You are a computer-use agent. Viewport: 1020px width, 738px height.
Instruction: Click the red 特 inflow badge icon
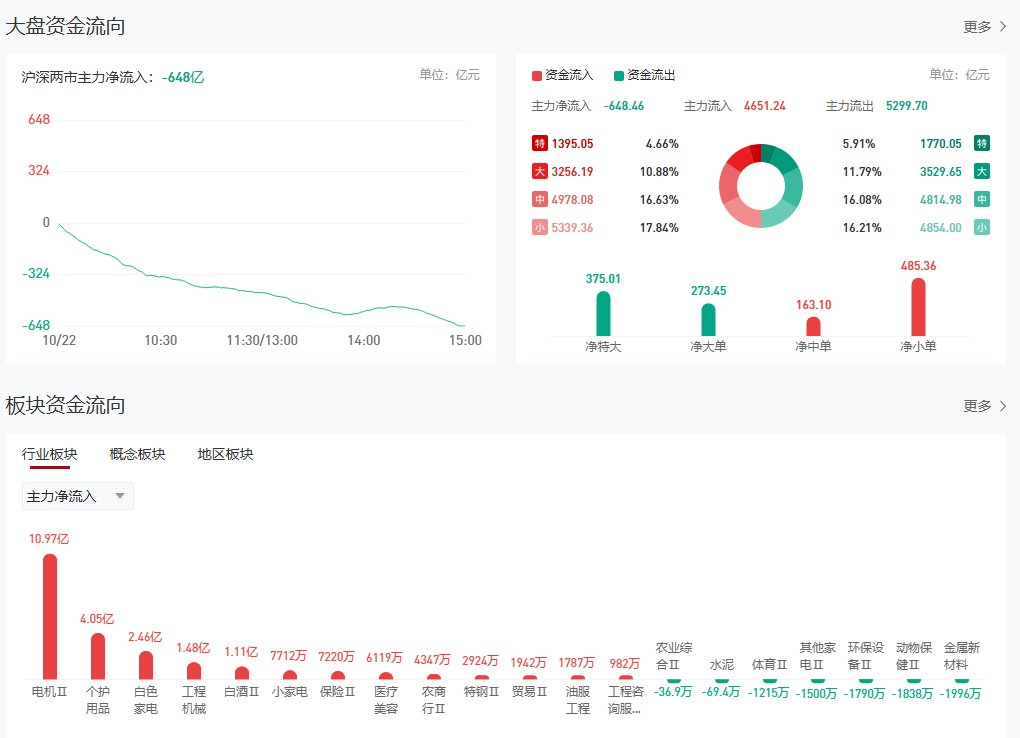[539, 143]
